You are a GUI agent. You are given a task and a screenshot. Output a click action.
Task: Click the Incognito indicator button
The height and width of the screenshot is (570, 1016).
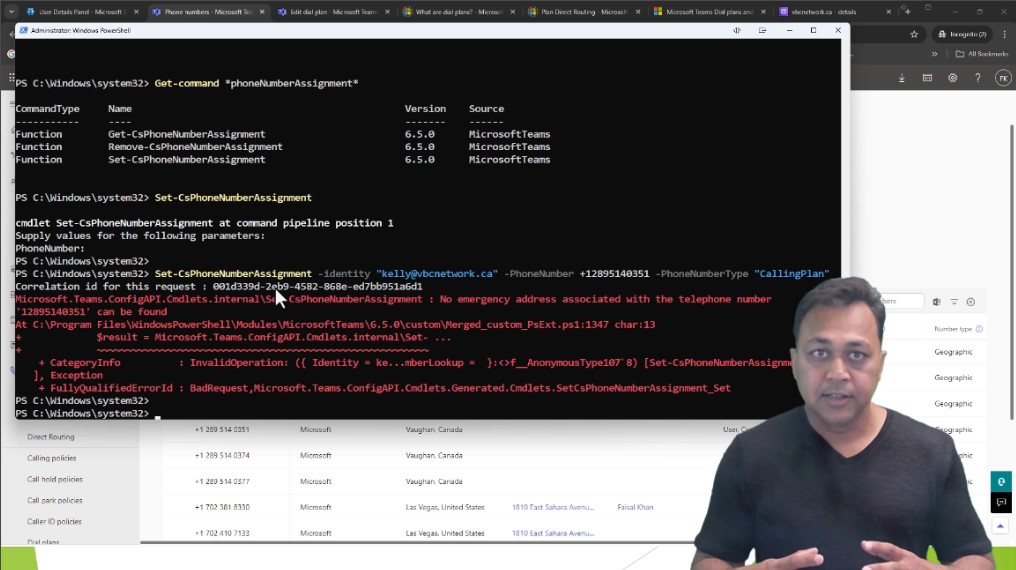[x=962, y=34]
